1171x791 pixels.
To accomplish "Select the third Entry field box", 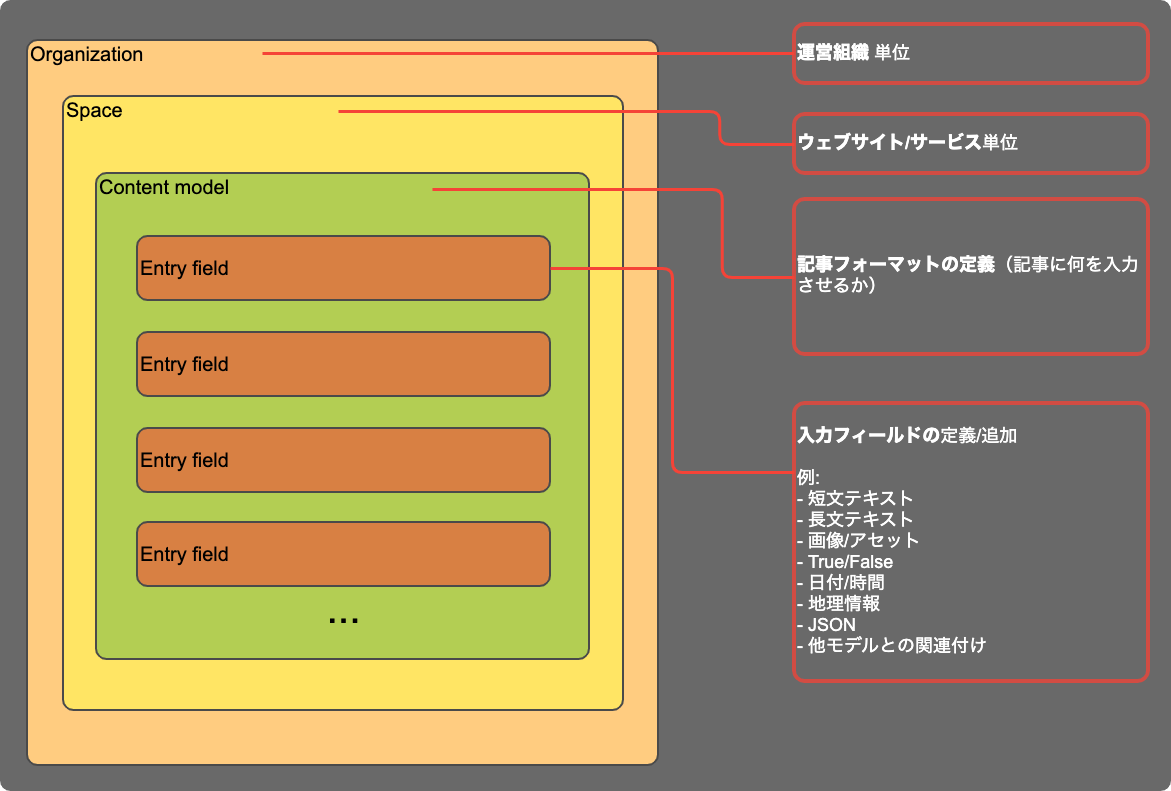I will [343, 460].
